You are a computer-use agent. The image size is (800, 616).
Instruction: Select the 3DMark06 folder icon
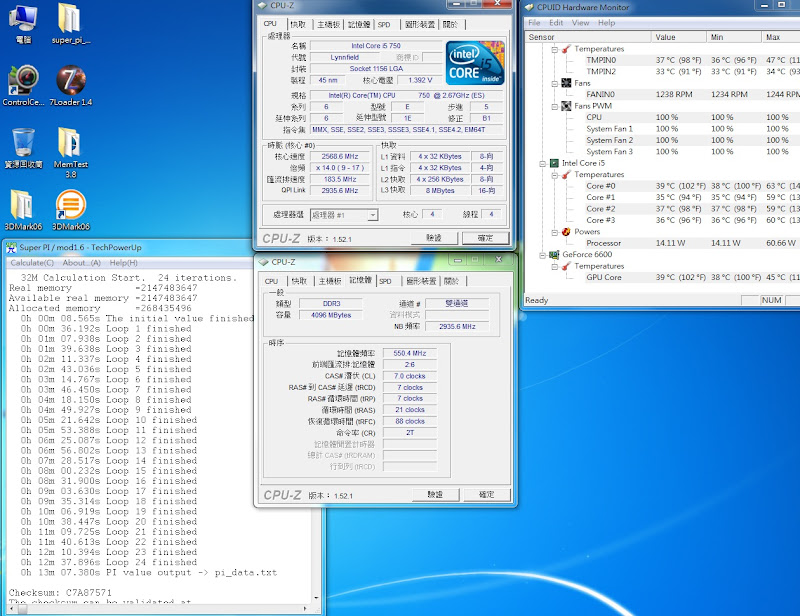click(x=23, y=210)
